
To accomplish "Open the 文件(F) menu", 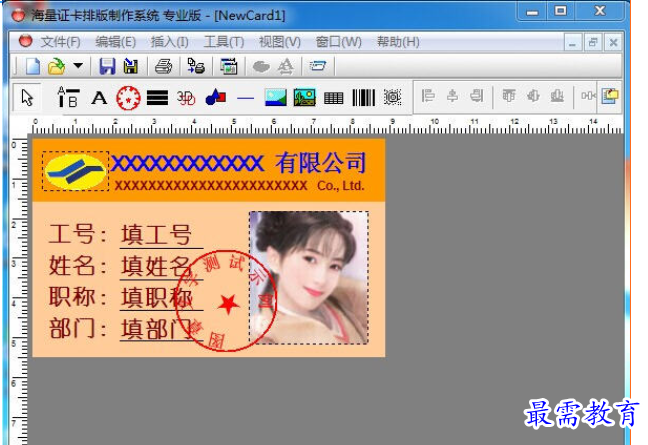I will coord(60,42).
